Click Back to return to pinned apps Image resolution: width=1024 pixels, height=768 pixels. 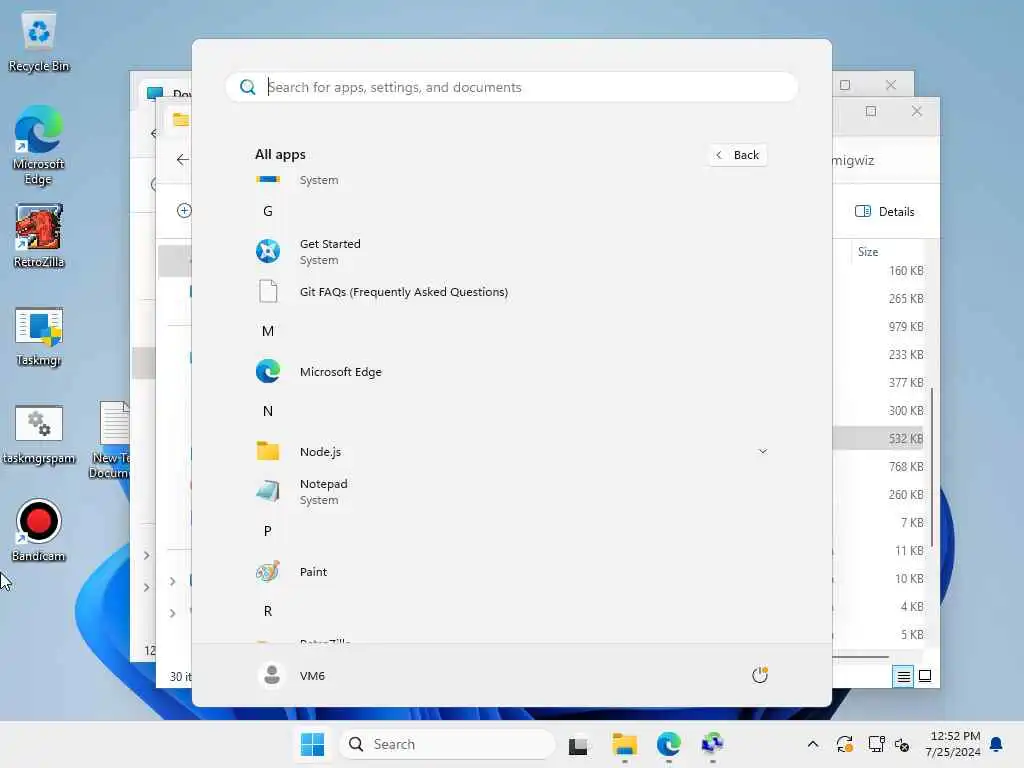pos(738,155)
